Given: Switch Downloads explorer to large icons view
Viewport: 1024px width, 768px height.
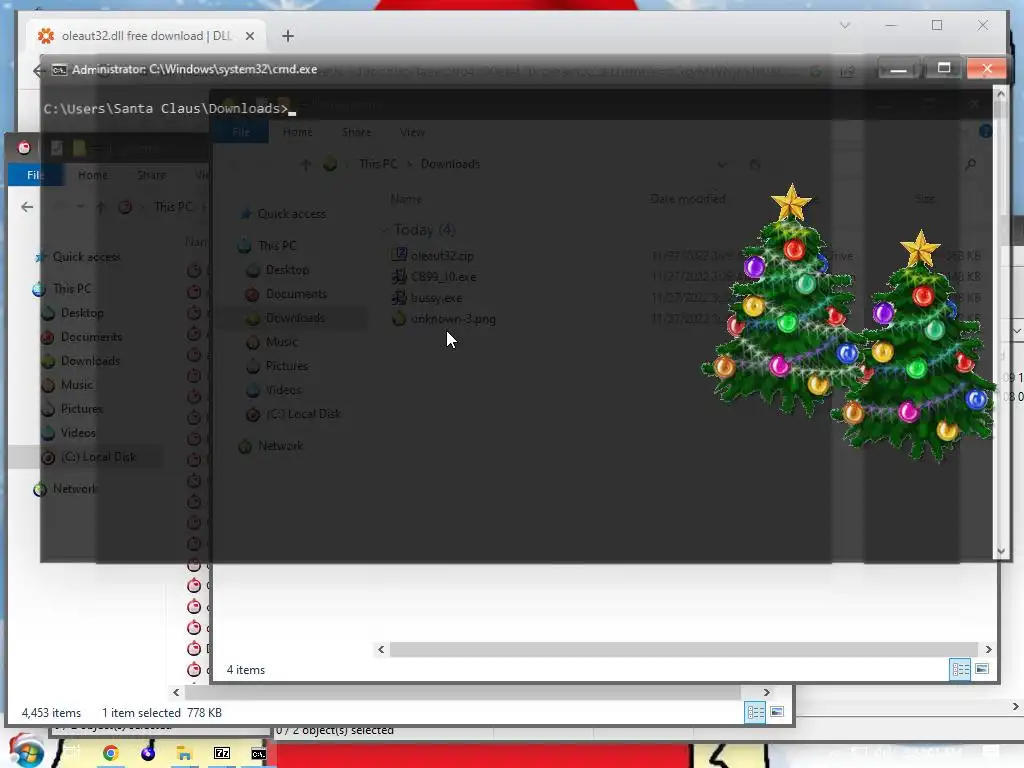Looking at the screenshot, I should pyautogui.click(x=982, y=669).
